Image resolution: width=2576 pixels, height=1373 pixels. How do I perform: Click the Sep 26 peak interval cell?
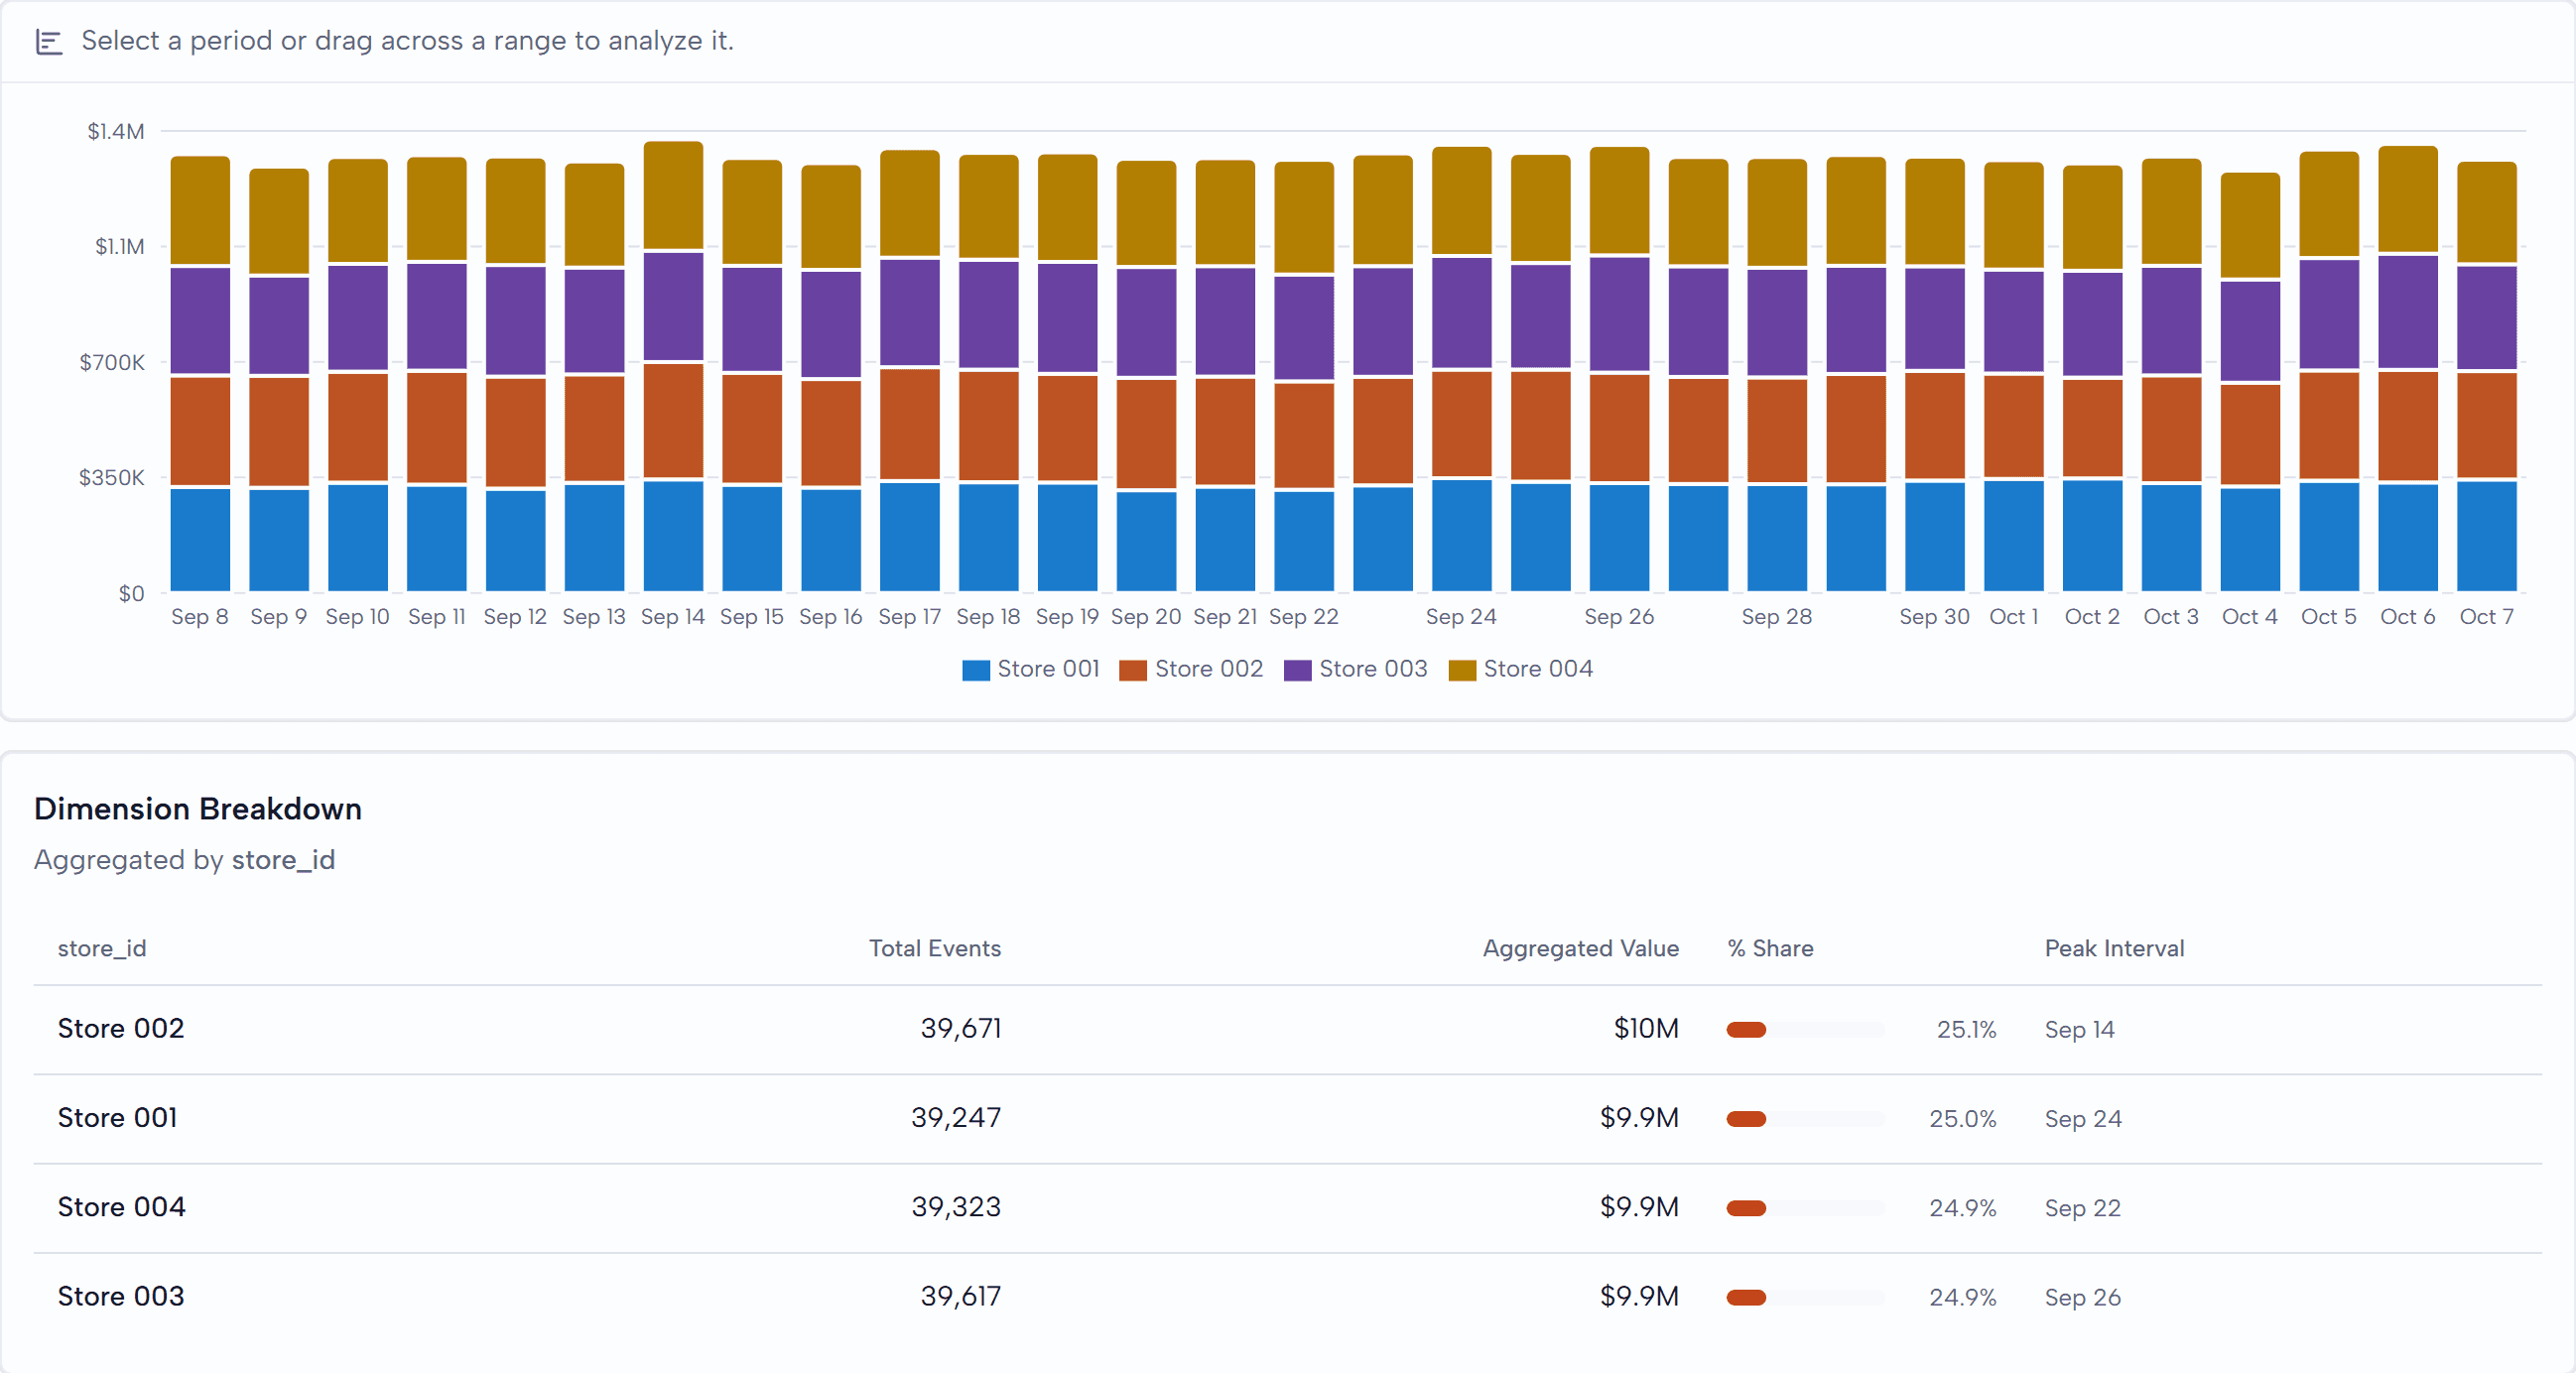(x=2082, y=1298)
